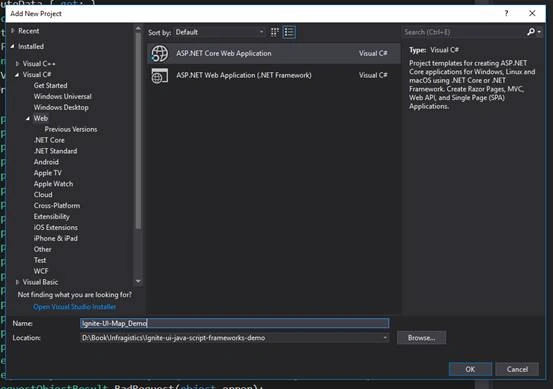
Task: Select Cross-Platform category
Action: coord(57,206)
